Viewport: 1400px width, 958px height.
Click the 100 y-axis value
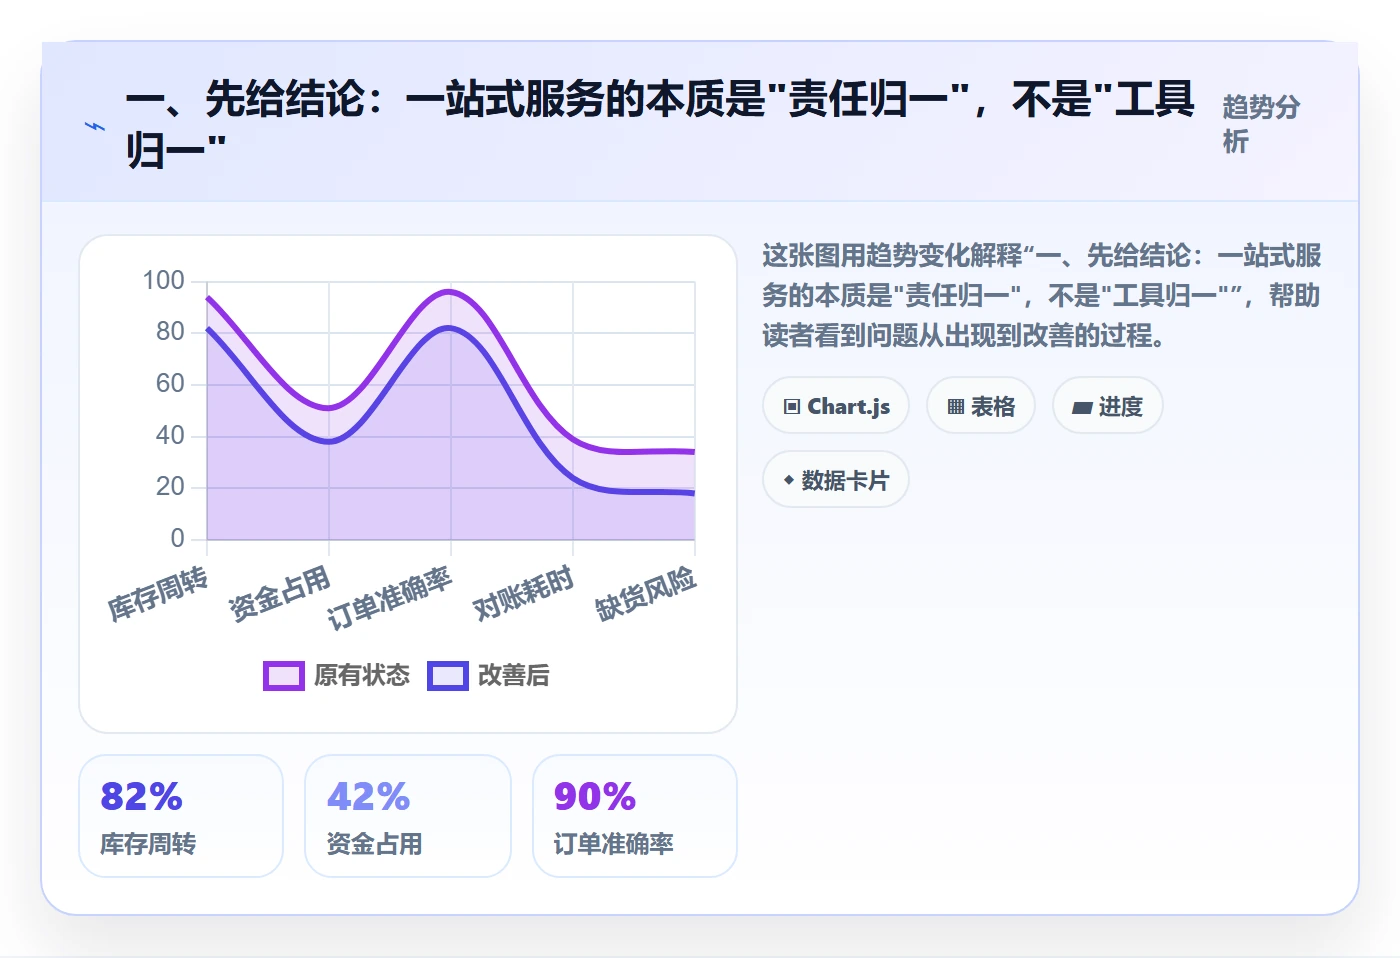click(x=163, y=280)
